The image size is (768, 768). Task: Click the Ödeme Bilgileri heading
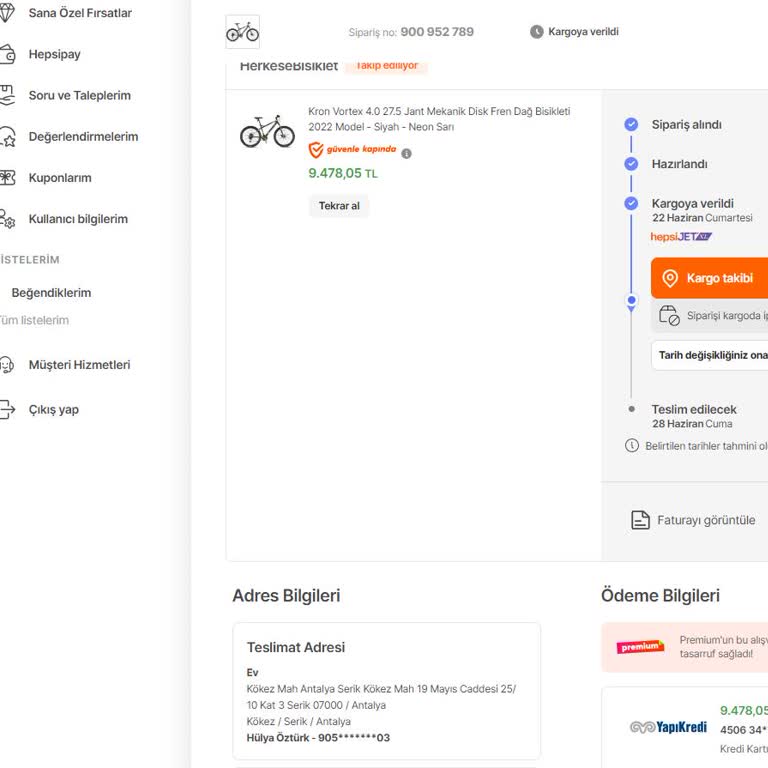(660, 595)
